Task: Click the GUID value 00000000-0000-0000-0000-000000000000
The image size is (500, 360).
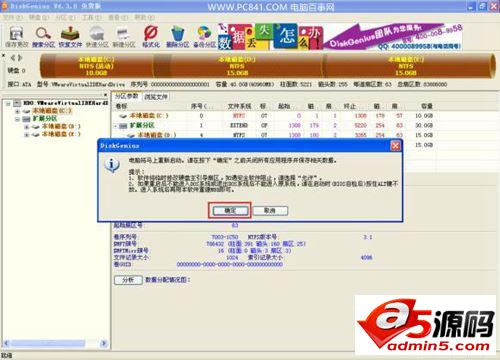Action: pyautogui.click(x=230, y=264)
